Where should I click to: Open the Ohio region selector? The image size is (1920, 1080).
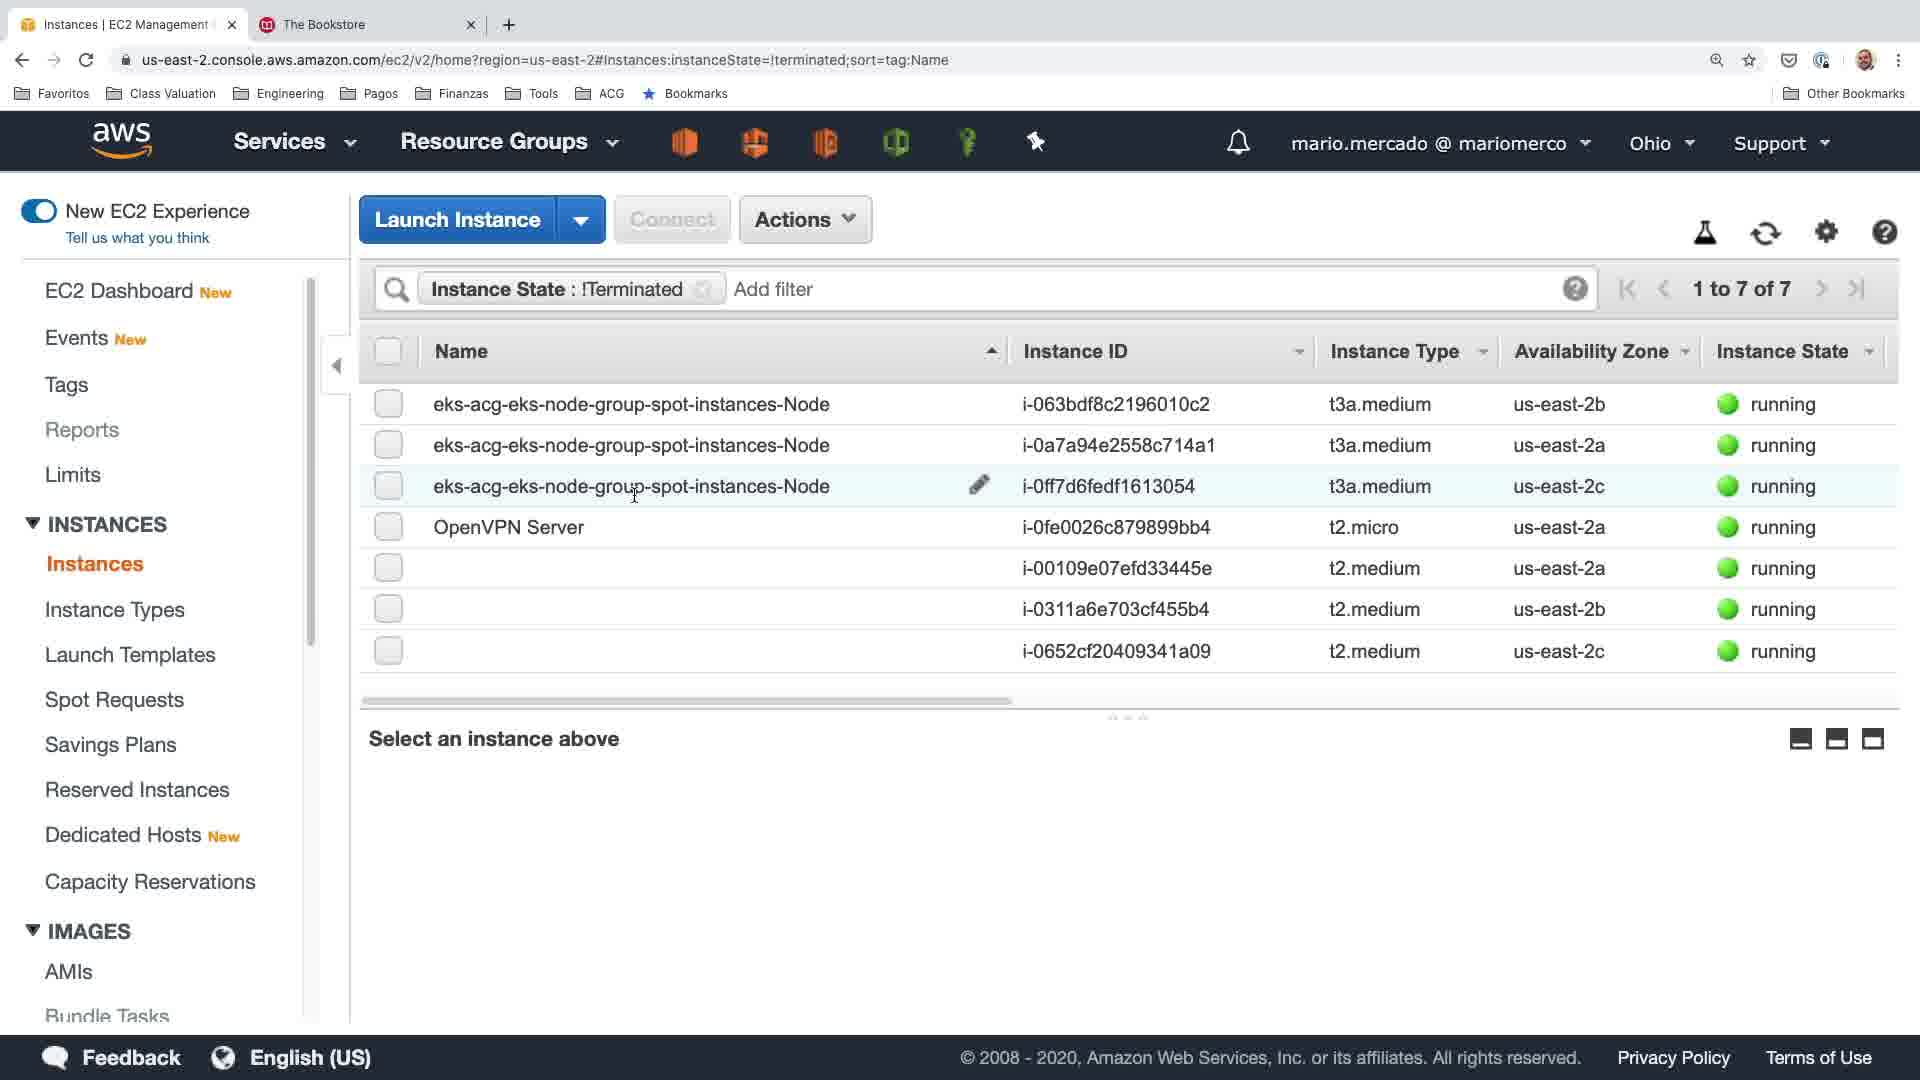click(1661, 143)
